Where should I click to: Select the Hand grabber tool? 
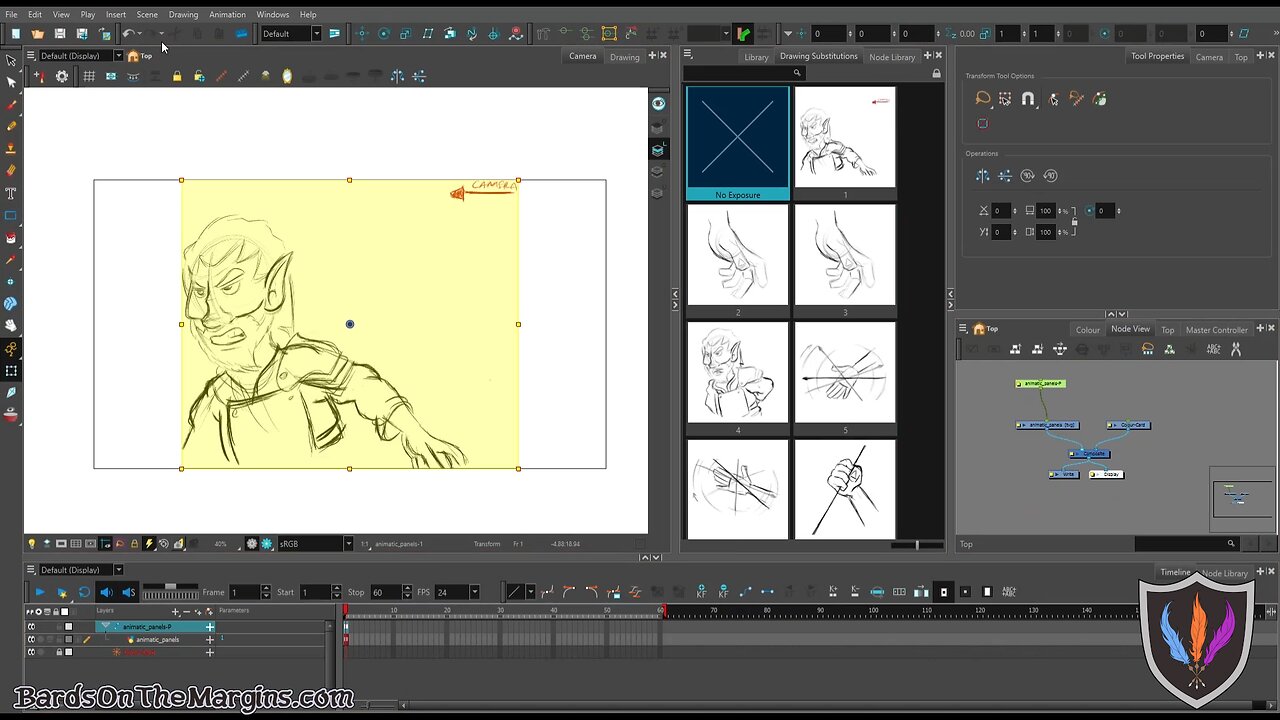coord(11,325)
